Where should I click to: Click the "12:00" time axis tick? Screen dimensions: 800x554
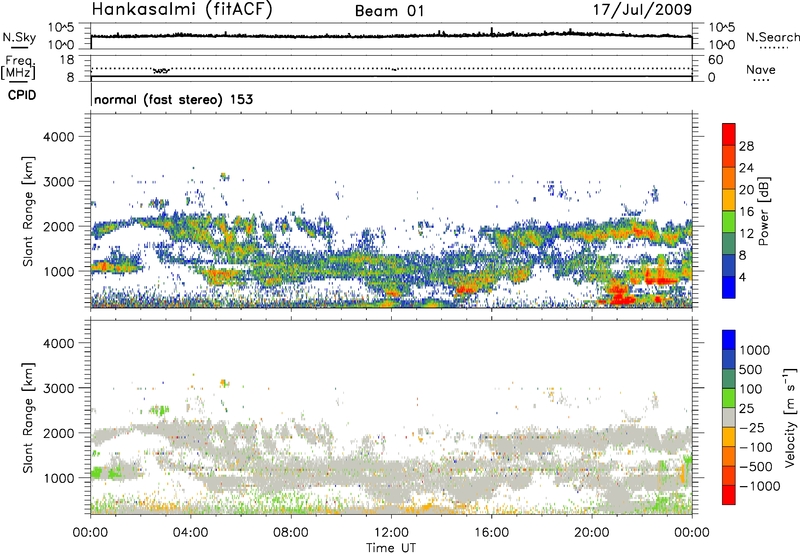pos(391,533)
